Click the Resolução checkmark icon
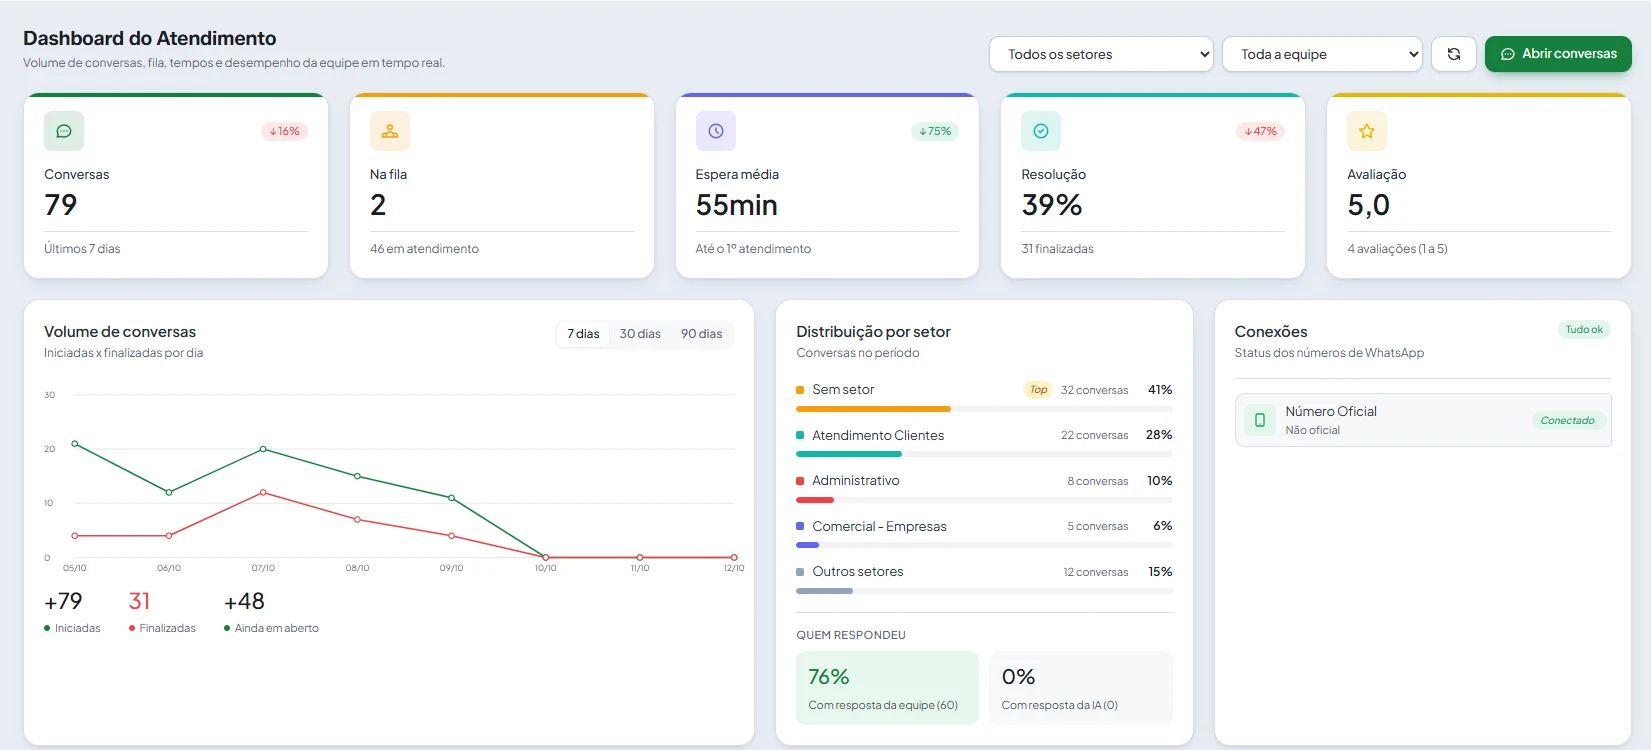1651x750 pixels. 1041,131
